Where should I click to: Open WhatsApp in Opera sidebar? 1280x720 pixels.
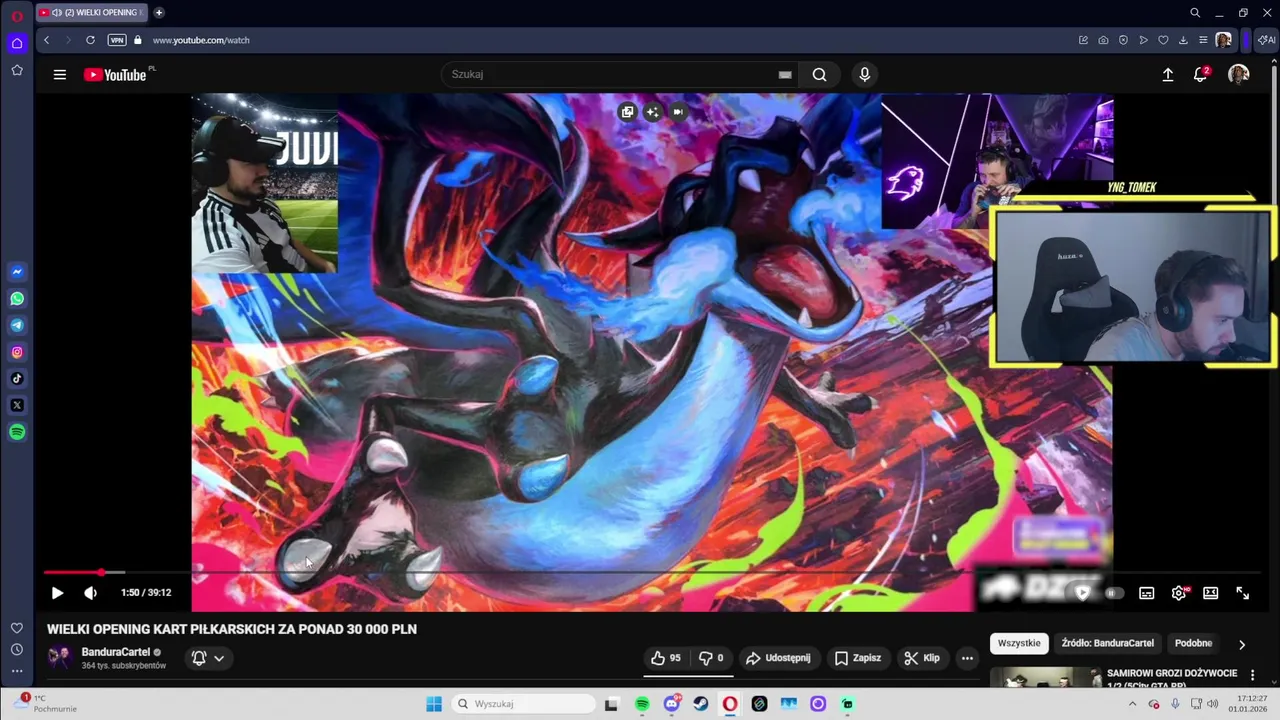(x=17, y=299)
